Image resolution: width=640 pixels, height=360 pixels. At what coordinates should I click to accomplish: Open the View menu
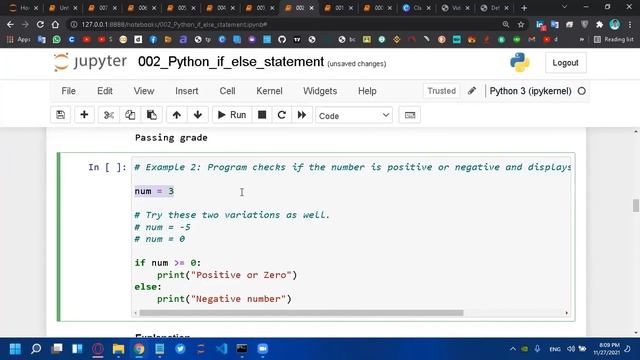pyautogui.click(x=144, y=91)
